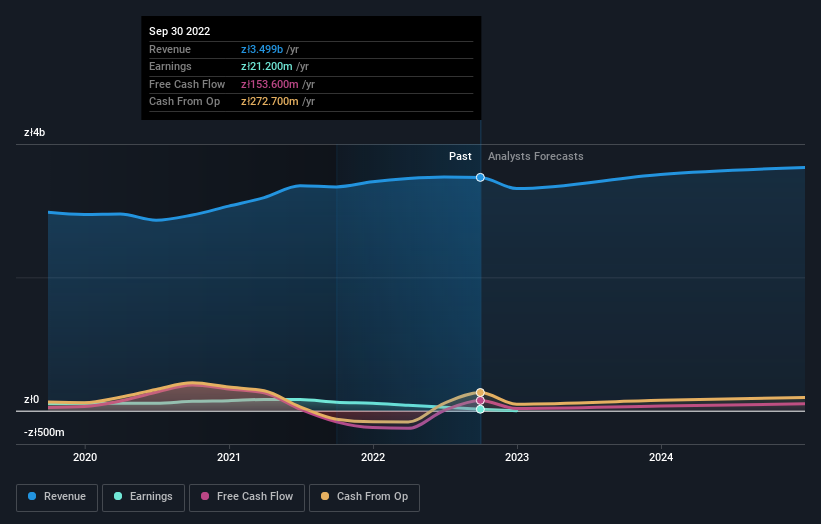Click the 2020 x-axis label
Image resolution: width=821 pixels, height=524 pixels.
pyautogui.click(x=85, y=457)
